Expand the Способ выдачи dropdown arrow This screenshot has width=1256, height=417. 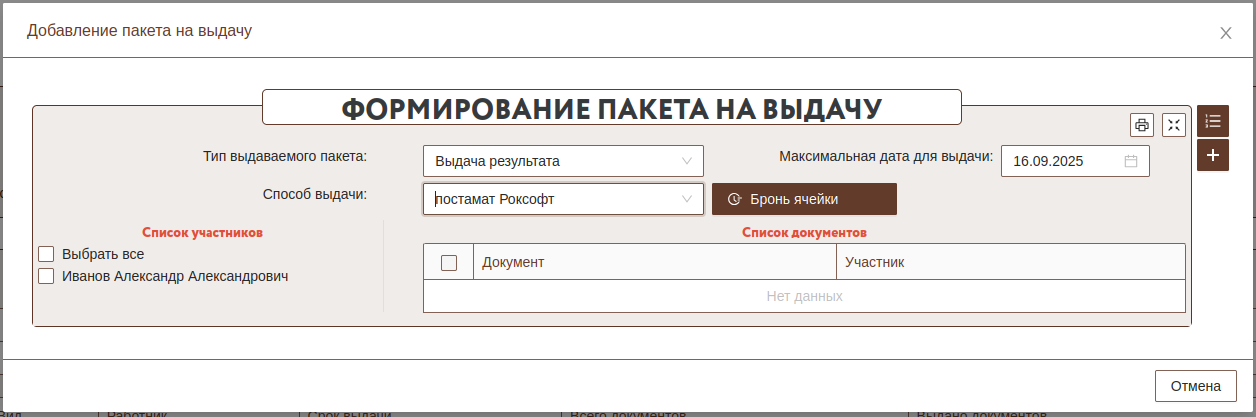(687, 199)
